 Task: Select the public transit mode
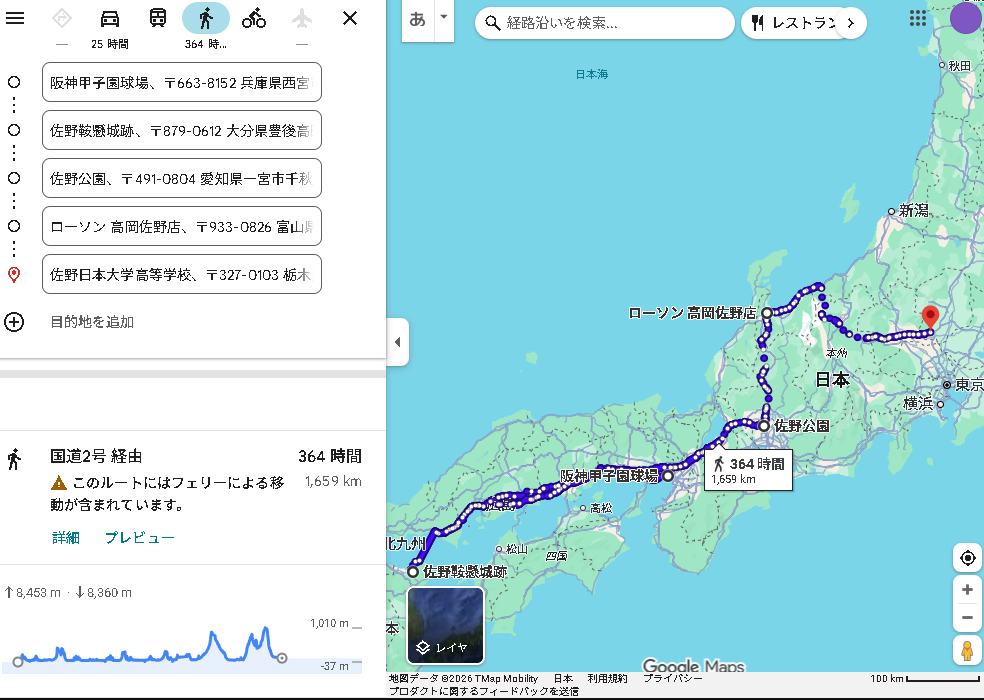click(x=158, y=18)
